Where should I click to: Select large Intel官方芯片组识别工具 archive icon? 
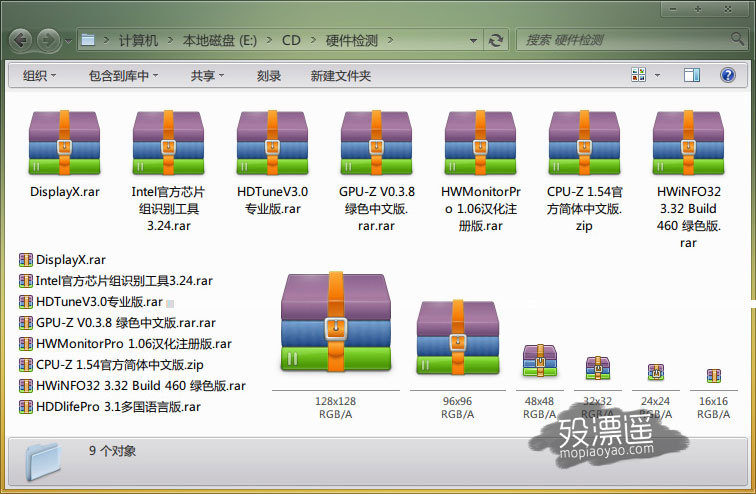click(168, 143)
